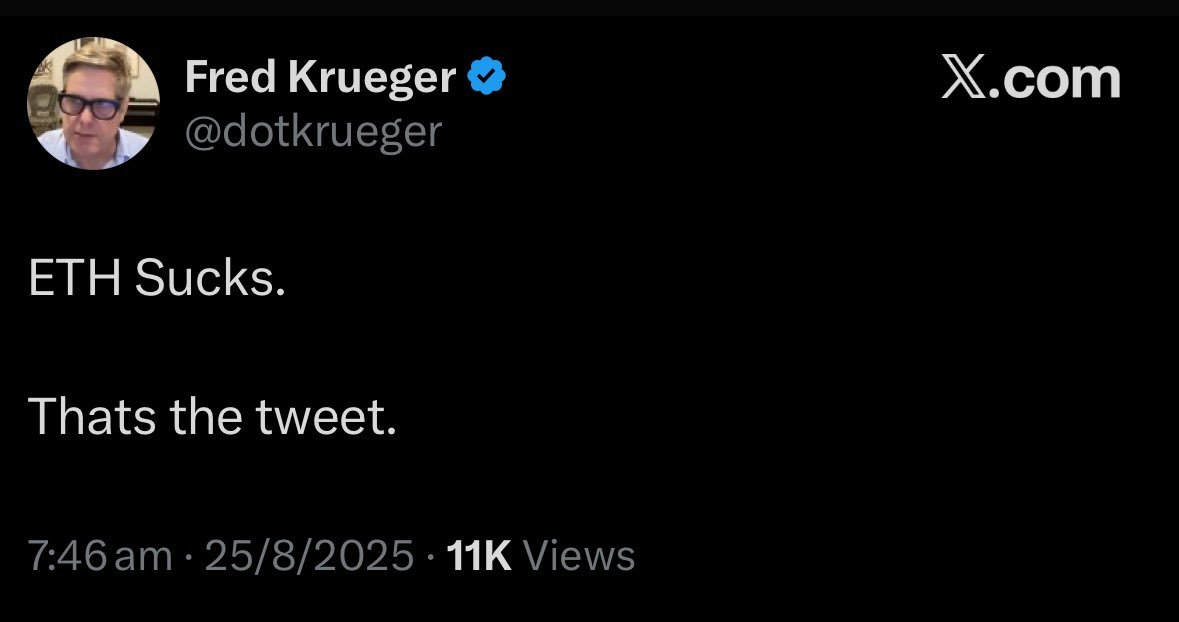This screenshot has height=622, width=1179.
Task: Click the "am" text after the time
Action: (144, 555)
